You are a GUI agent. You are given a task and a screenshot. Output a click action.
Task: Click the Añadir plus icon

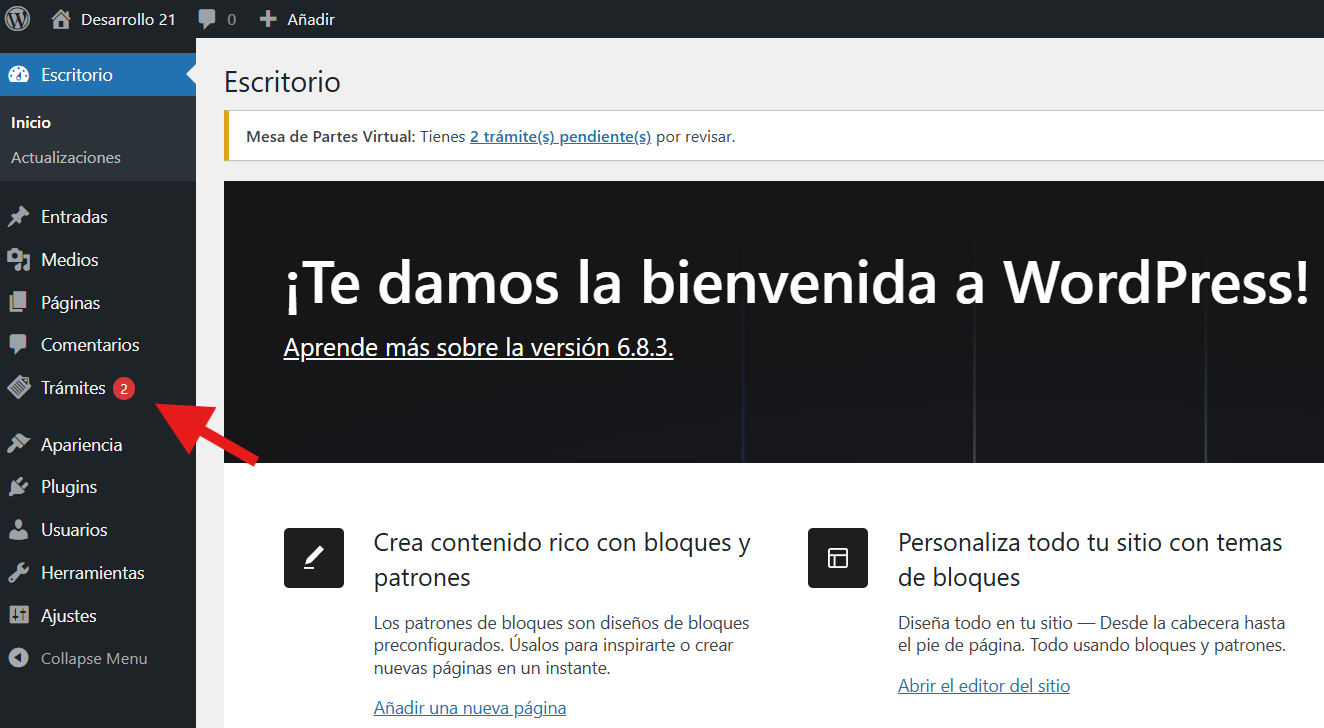(268, 19)
